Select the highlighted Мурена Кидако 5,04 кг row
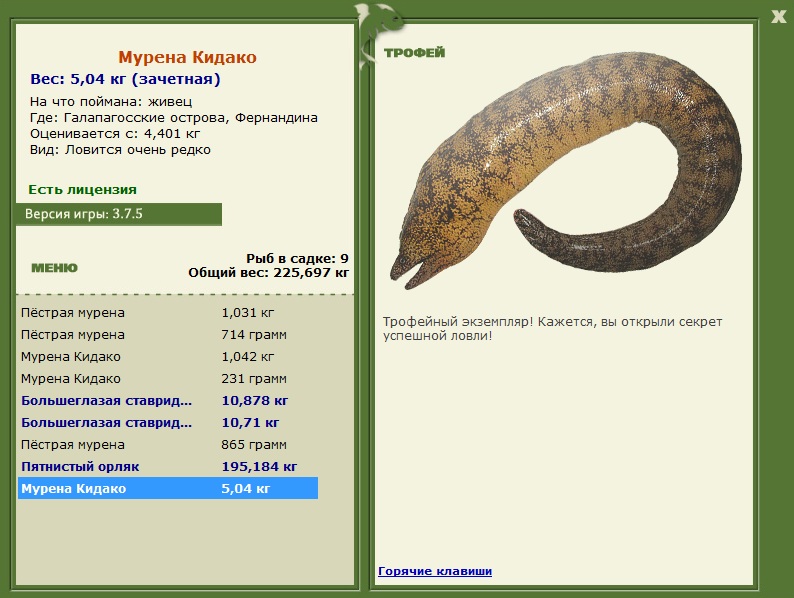The height and width of the screenshot is (598, 794). click(168, 488)
